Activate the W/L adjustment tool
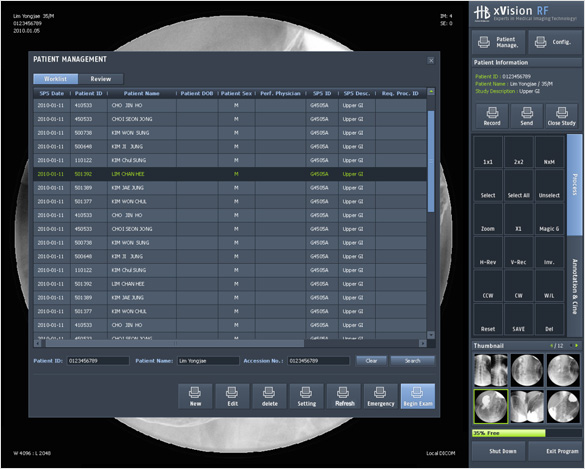The width and height of the screenshot is (585, 469). (549, 286)
